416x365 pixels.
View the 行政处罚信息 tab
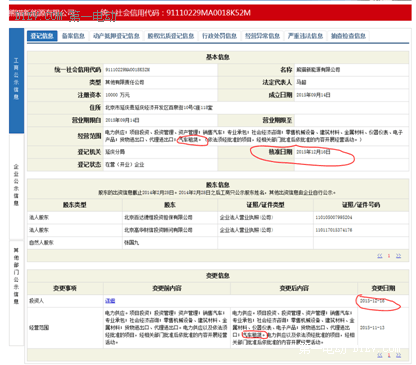220,36
